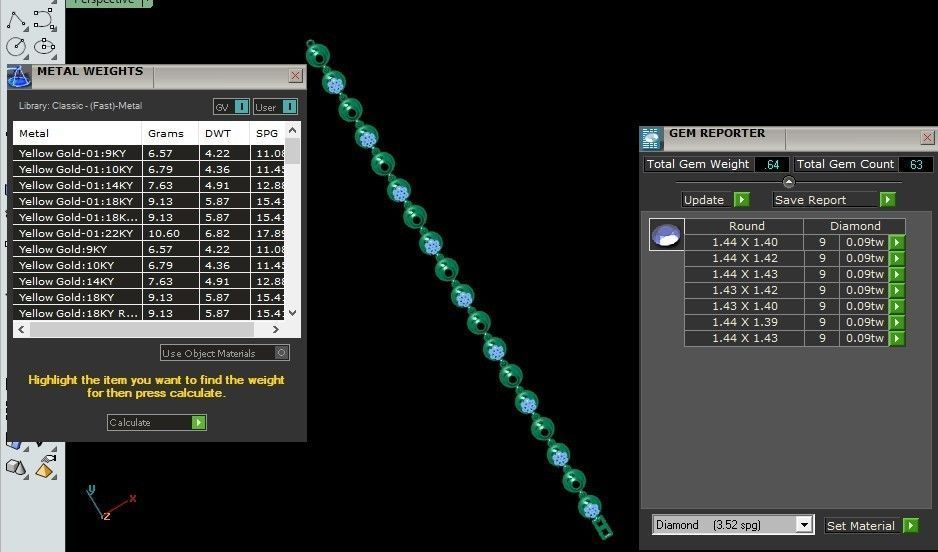Image resolution: width=938 pixels, height=552 pixels.
Task: Open the Diamond (3.52 spg) material dropdown
Action: tap(804, 525)
